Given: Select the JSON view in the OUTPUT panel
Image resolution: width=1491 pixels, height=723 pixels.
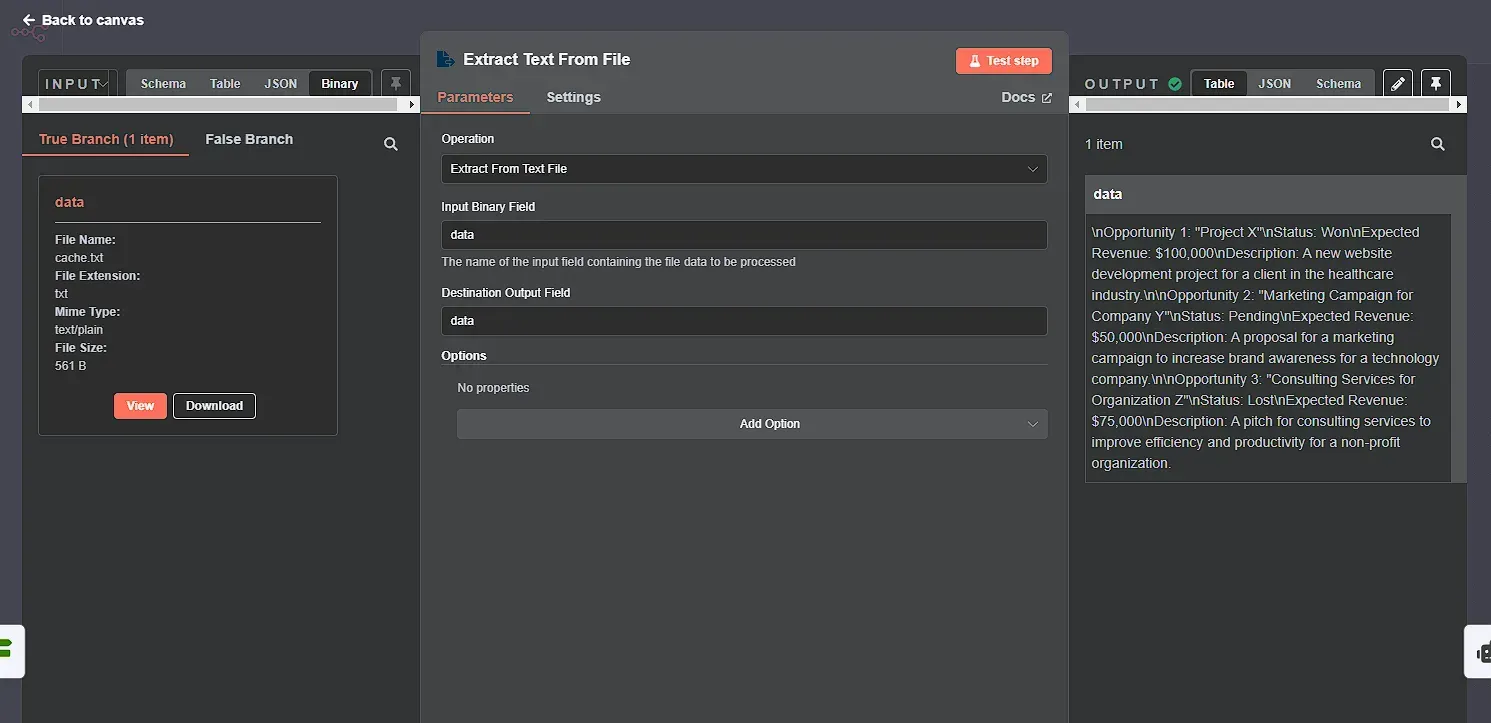Looking at the screenshot, I should pos(1274,83).
